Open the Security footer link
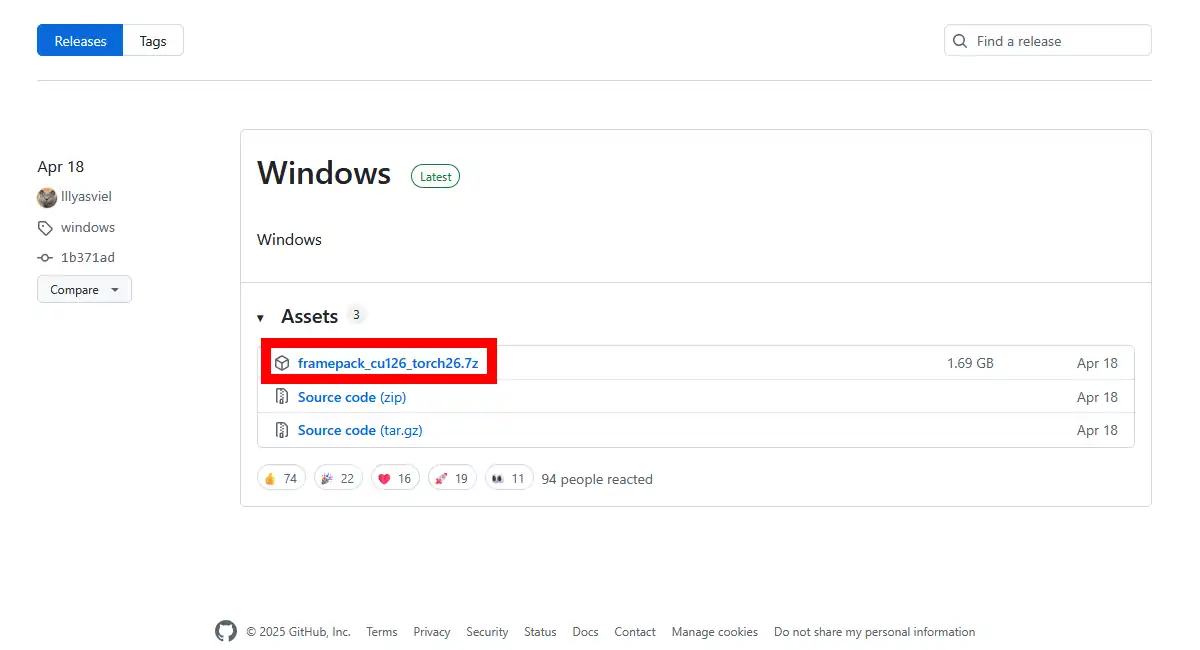The image size is (1200, 650). coord(487,632)
